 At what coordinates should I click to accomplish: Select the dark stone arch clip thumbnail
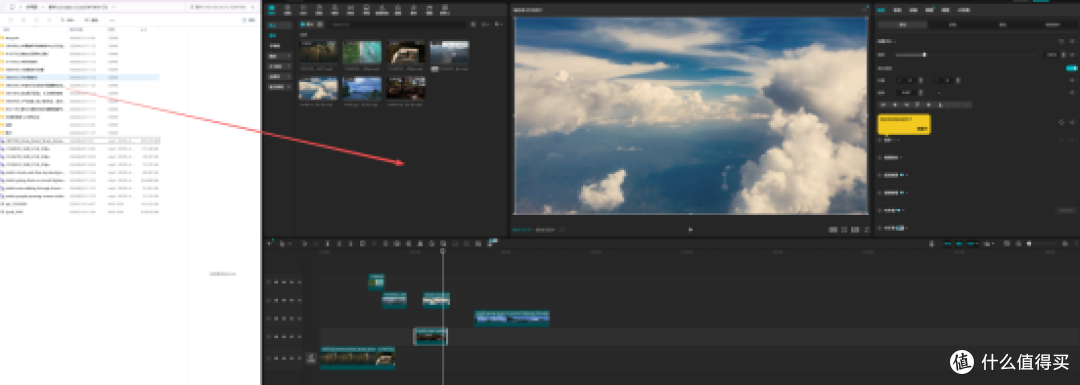pos(405,52)
